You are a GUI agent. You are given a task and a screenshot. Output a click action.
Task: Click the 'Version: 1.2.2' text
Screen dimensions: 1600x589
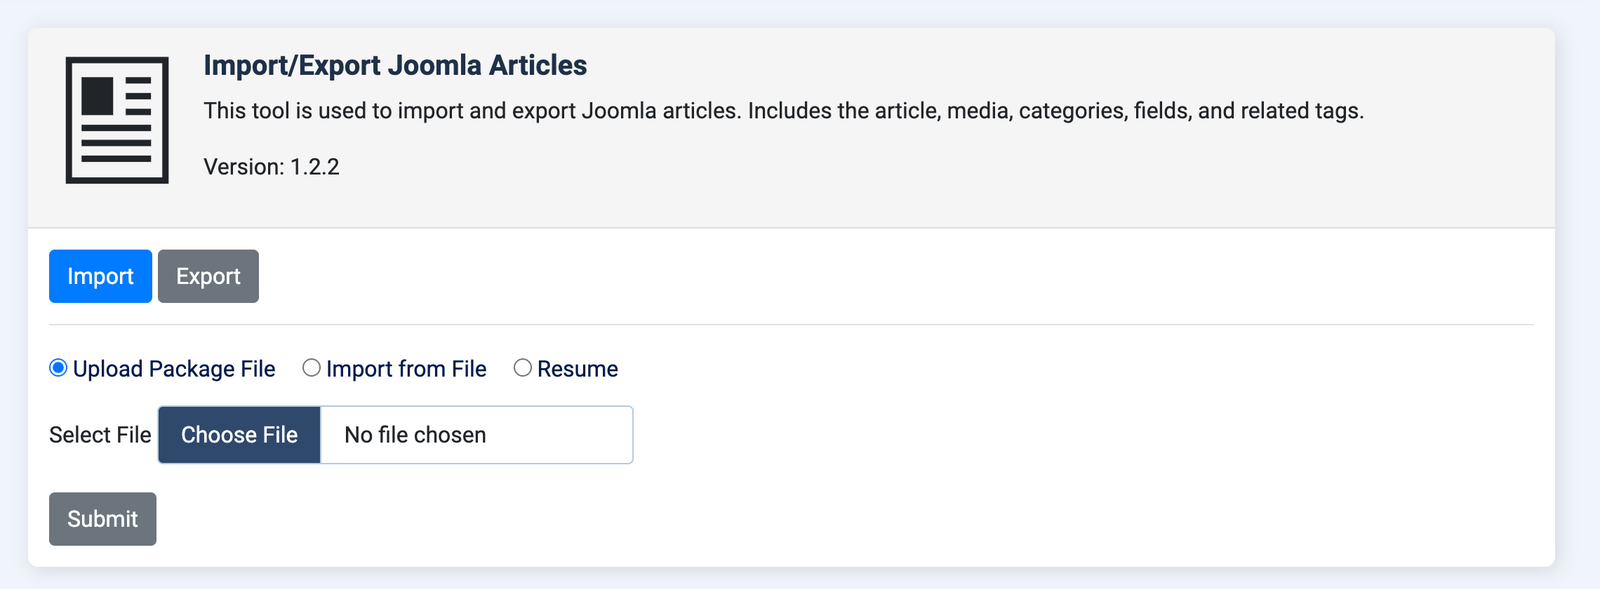(x=272, y=167)
